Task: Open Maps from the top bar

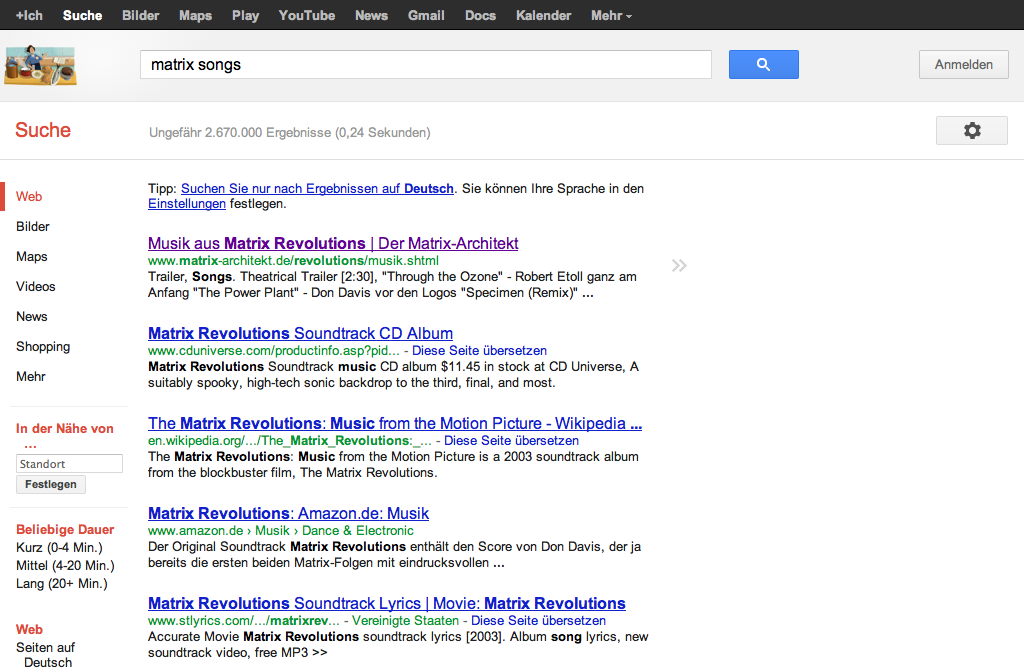Action: tap(195, 15)
